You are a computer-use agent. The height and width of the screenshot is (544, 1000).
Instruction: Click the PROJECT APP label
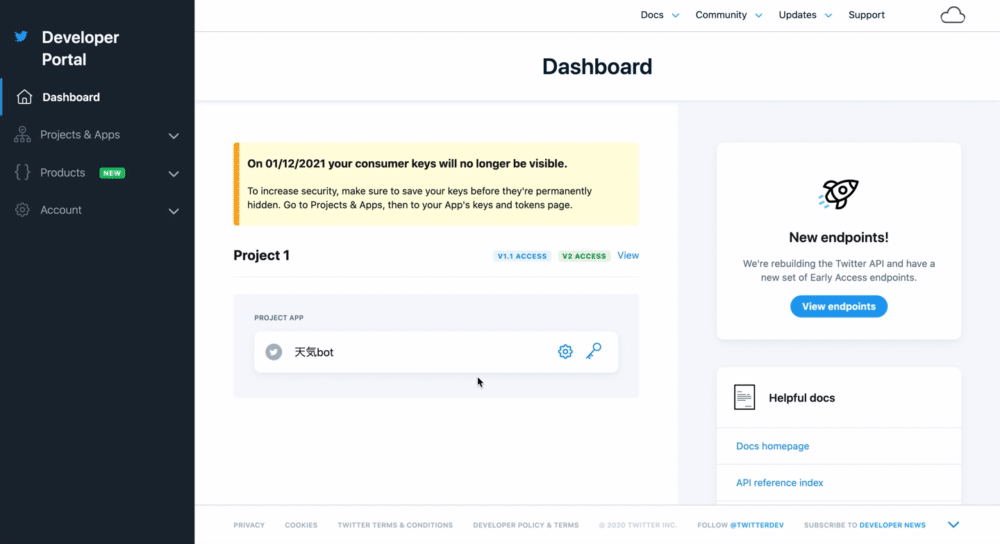279,318
